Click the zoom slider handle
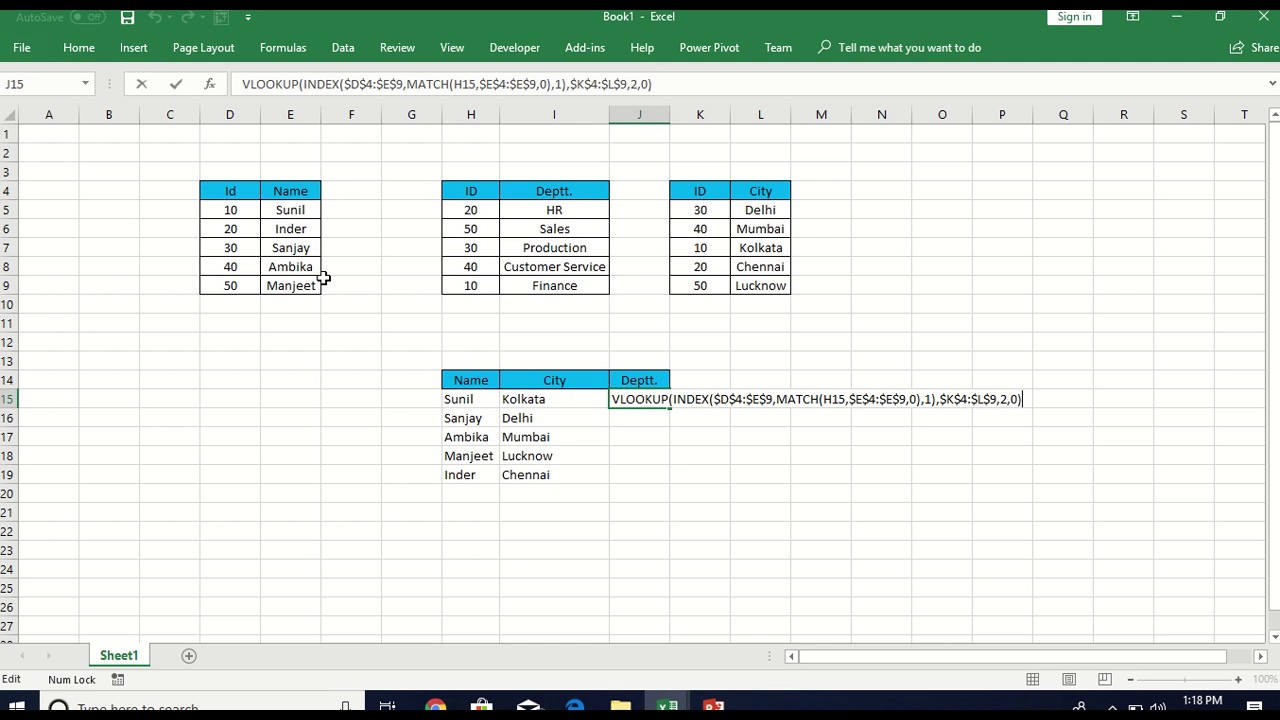Viewport: 1280px width, 720px height. pos(1185,680)
